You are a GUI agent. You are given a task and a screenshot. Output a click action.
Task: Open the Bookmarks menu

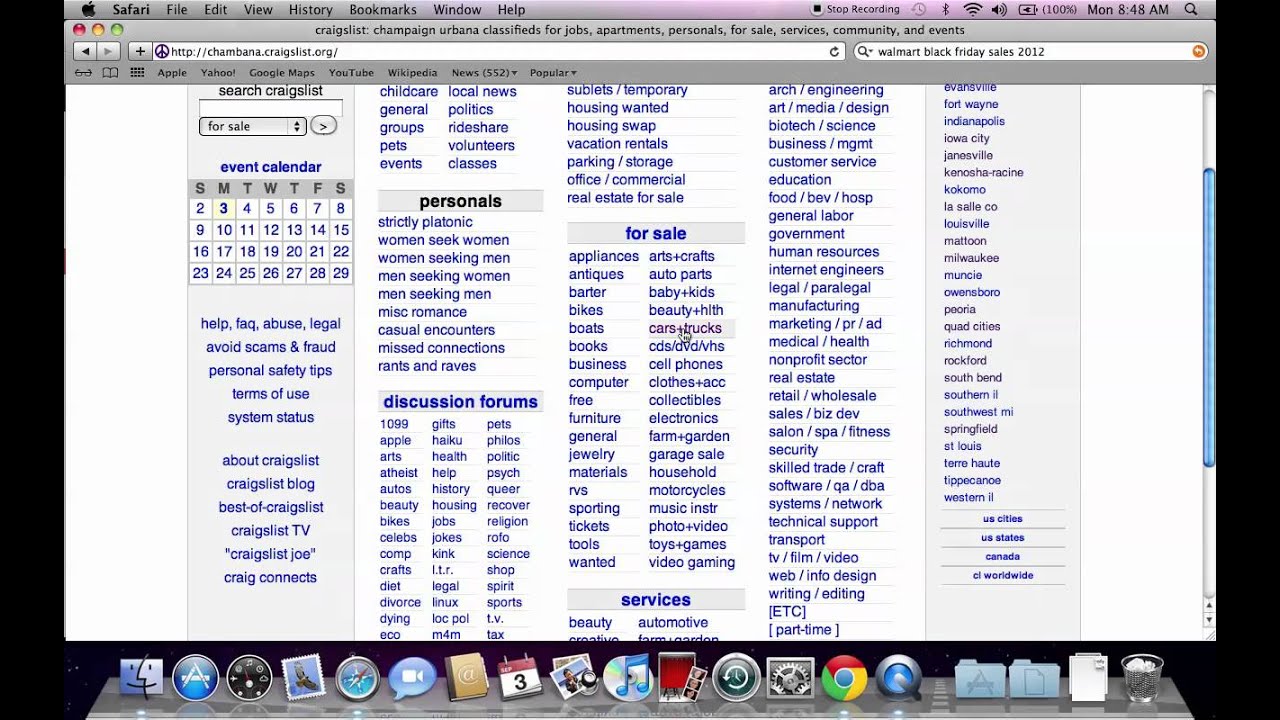pos(383,9)
